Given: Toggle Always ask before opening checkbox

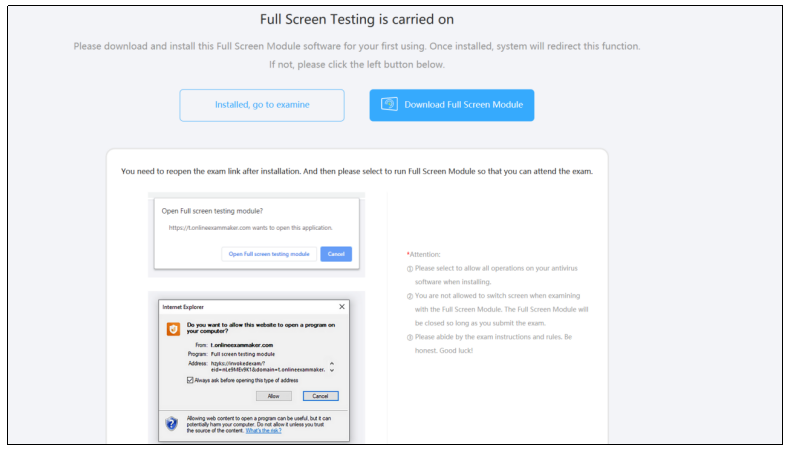Looking at the screenshot, I should click(190, 380).
